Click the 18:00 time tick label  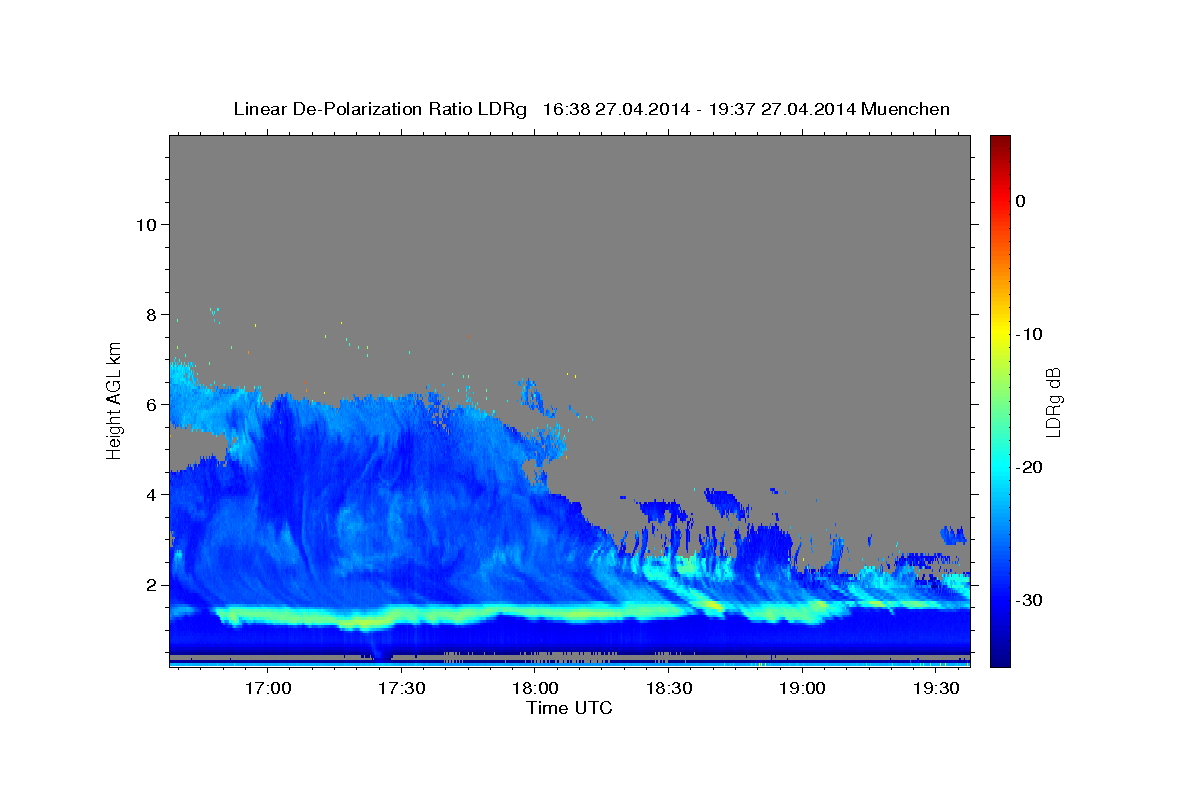point(535,689)
